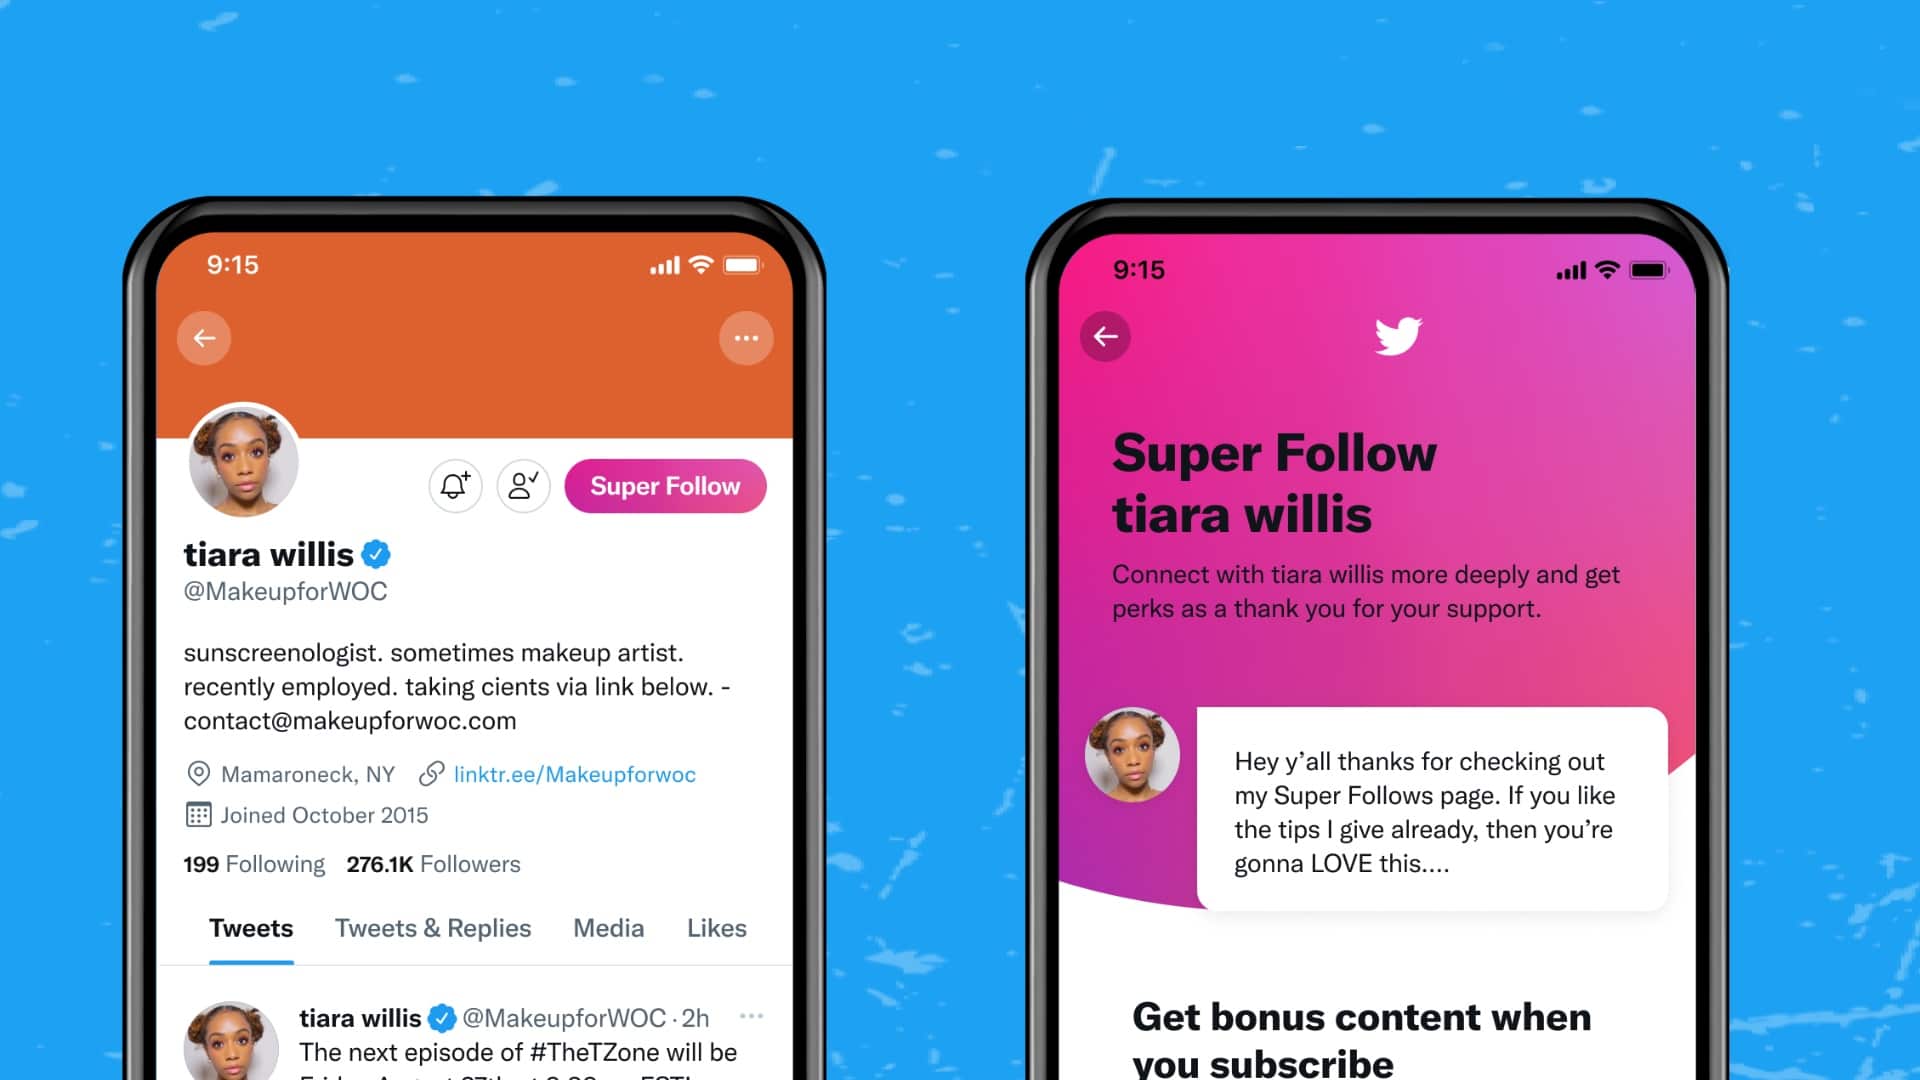Screen dimensions: 1920x1080
Task: Click the linktr.ee/Makeupforwoc link
Action: [574, 774]
